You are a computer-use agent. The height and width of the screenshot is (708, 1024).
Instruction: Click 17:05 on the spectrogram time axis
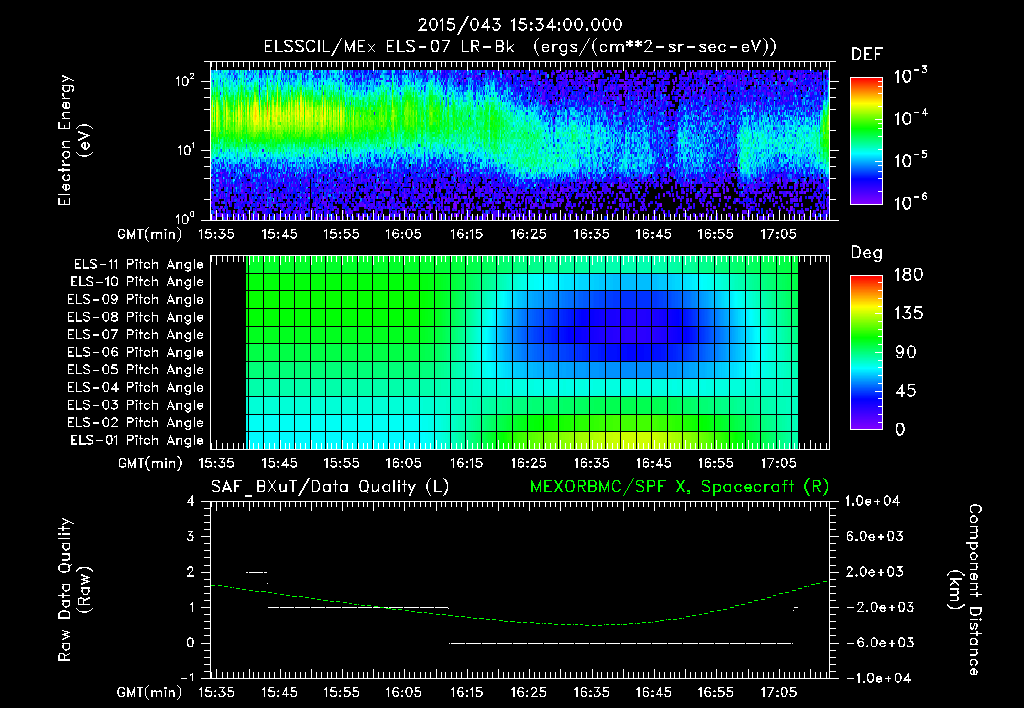point(778,234)
